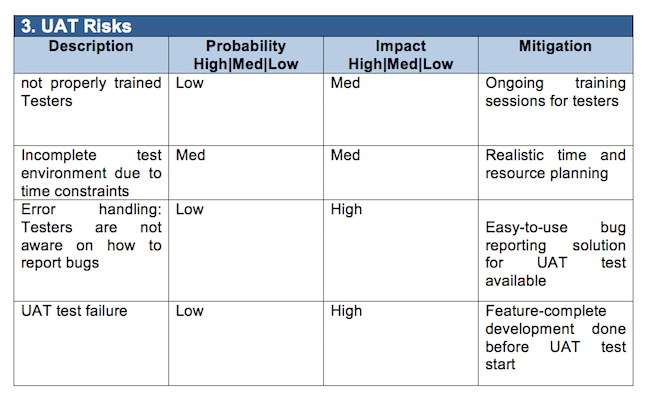Click the 'UAT test failure' cell
650x401 pixels.
(91, 343)
